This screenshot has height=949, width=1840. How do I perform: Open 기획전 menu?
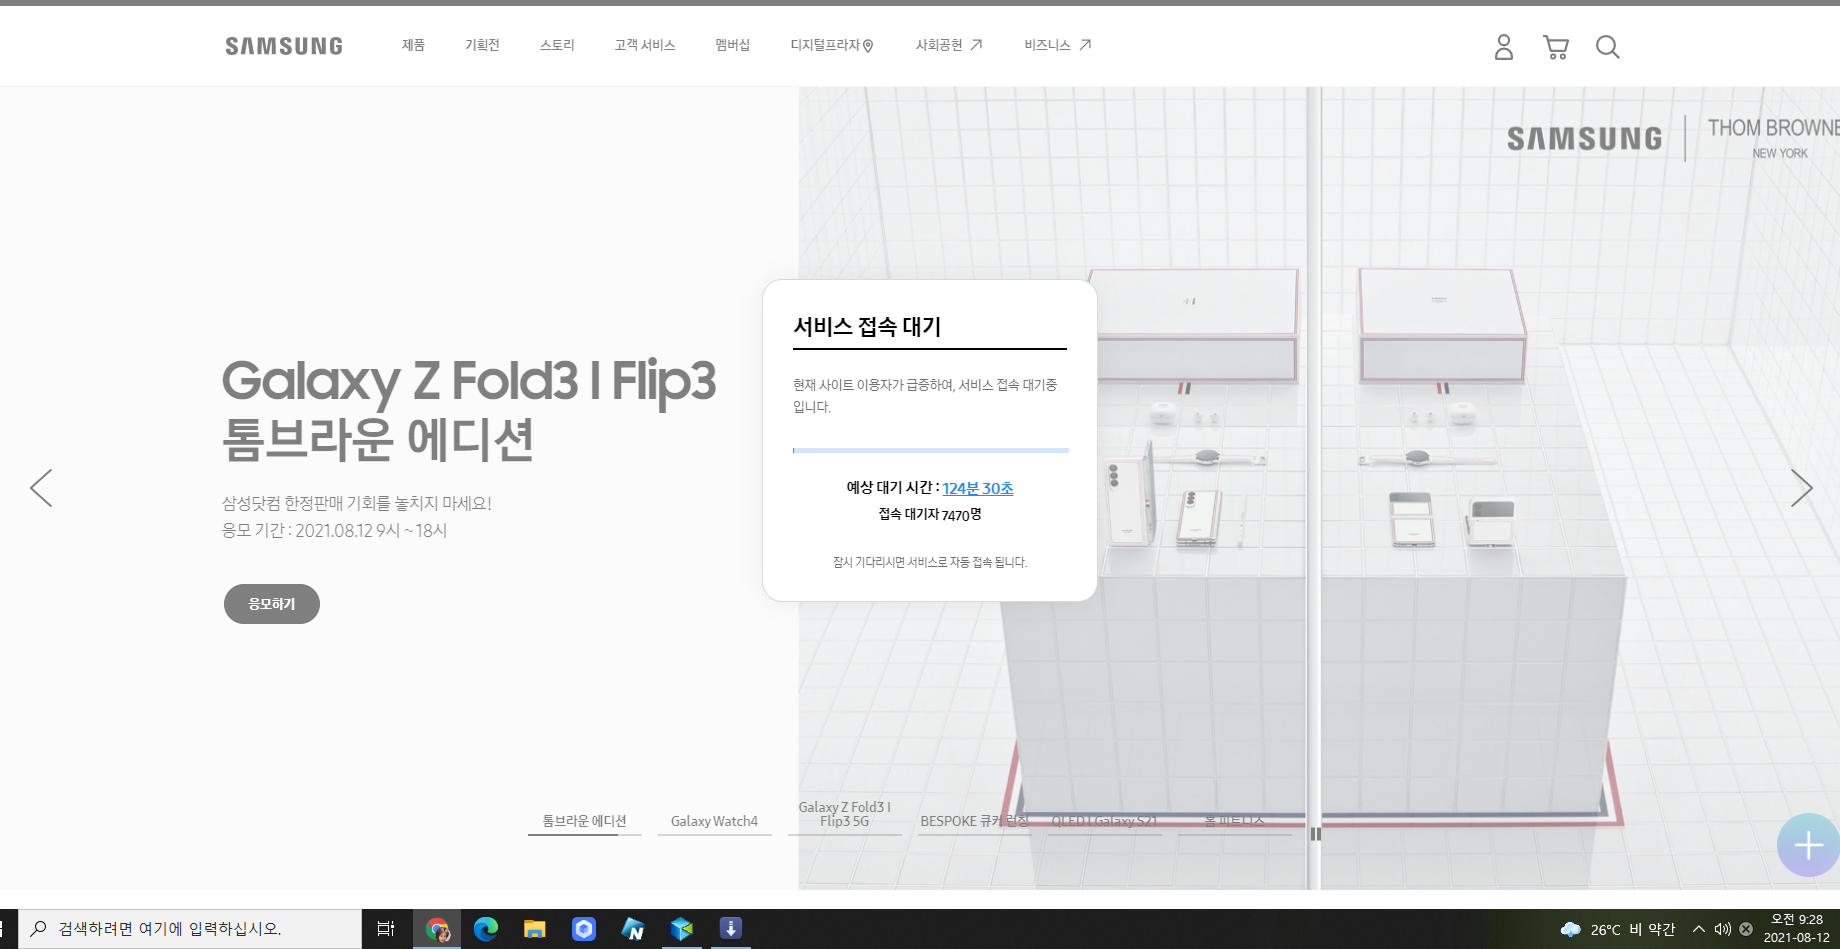point(482,45)
